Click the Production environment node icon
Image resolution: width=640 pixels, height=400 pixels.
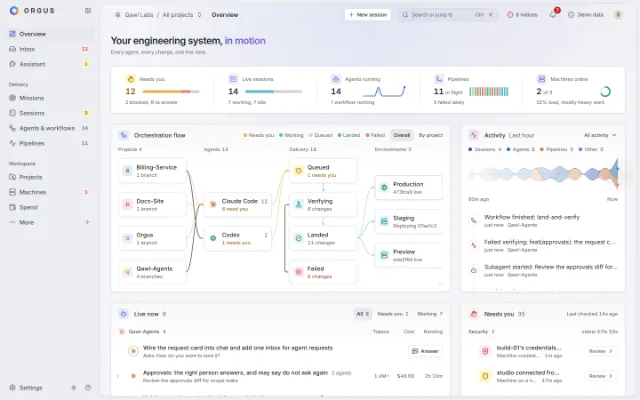tap(384, 187)
